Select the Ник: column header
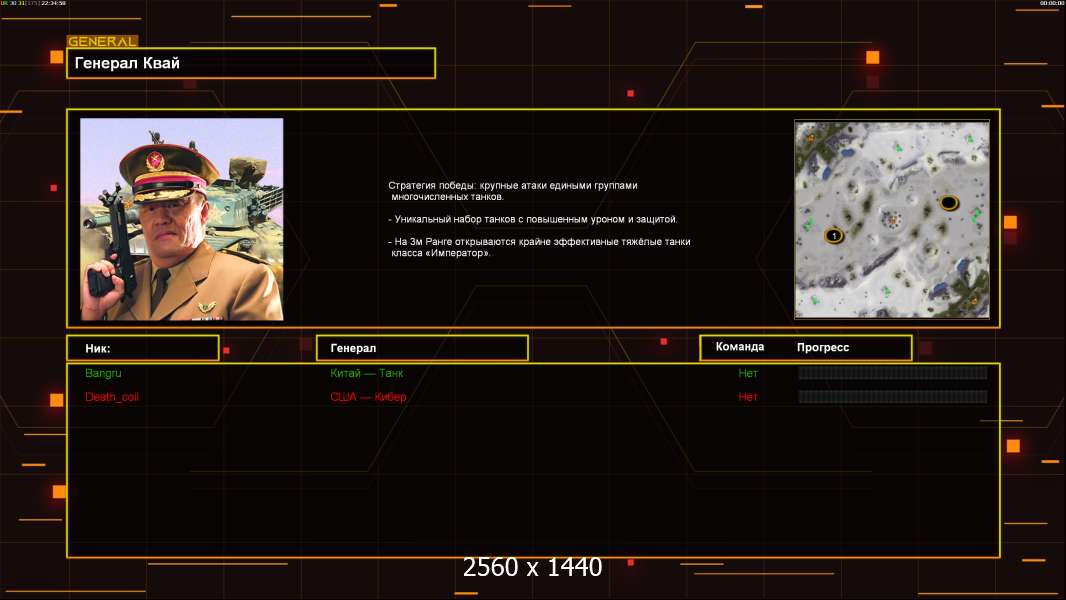 pyautogui.click(x=142, y=348)
